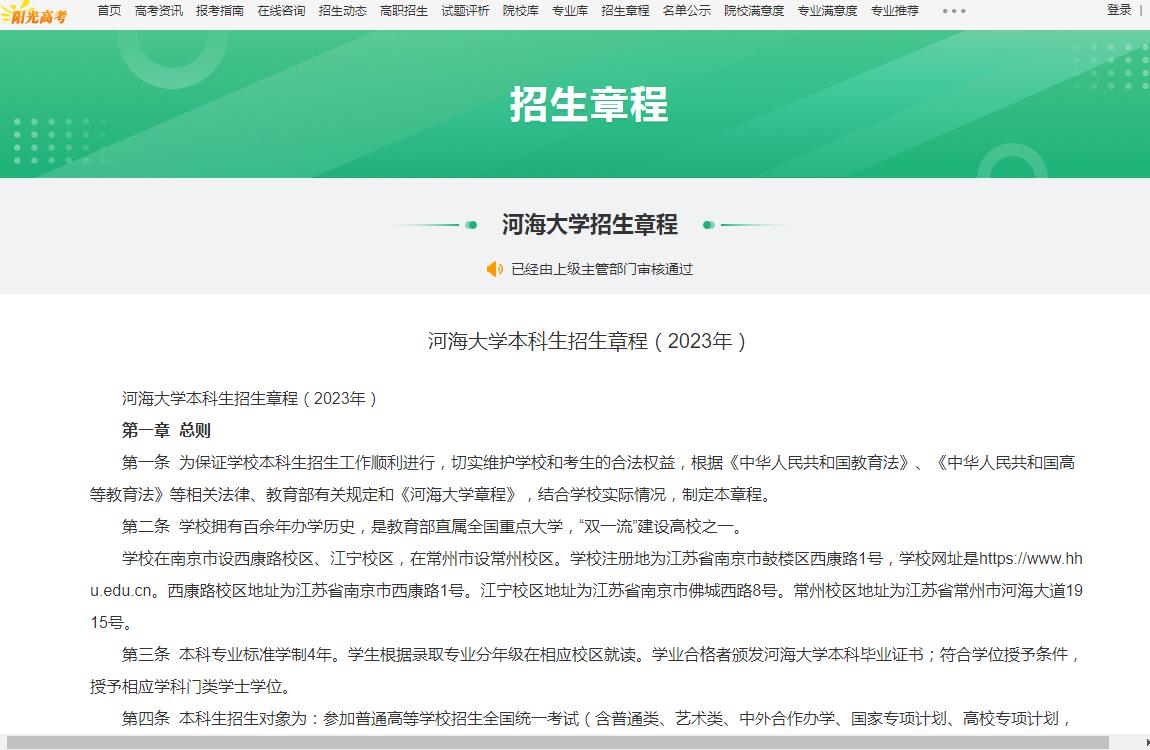Select 报考指南 from the top navigation

pos(220,10)
